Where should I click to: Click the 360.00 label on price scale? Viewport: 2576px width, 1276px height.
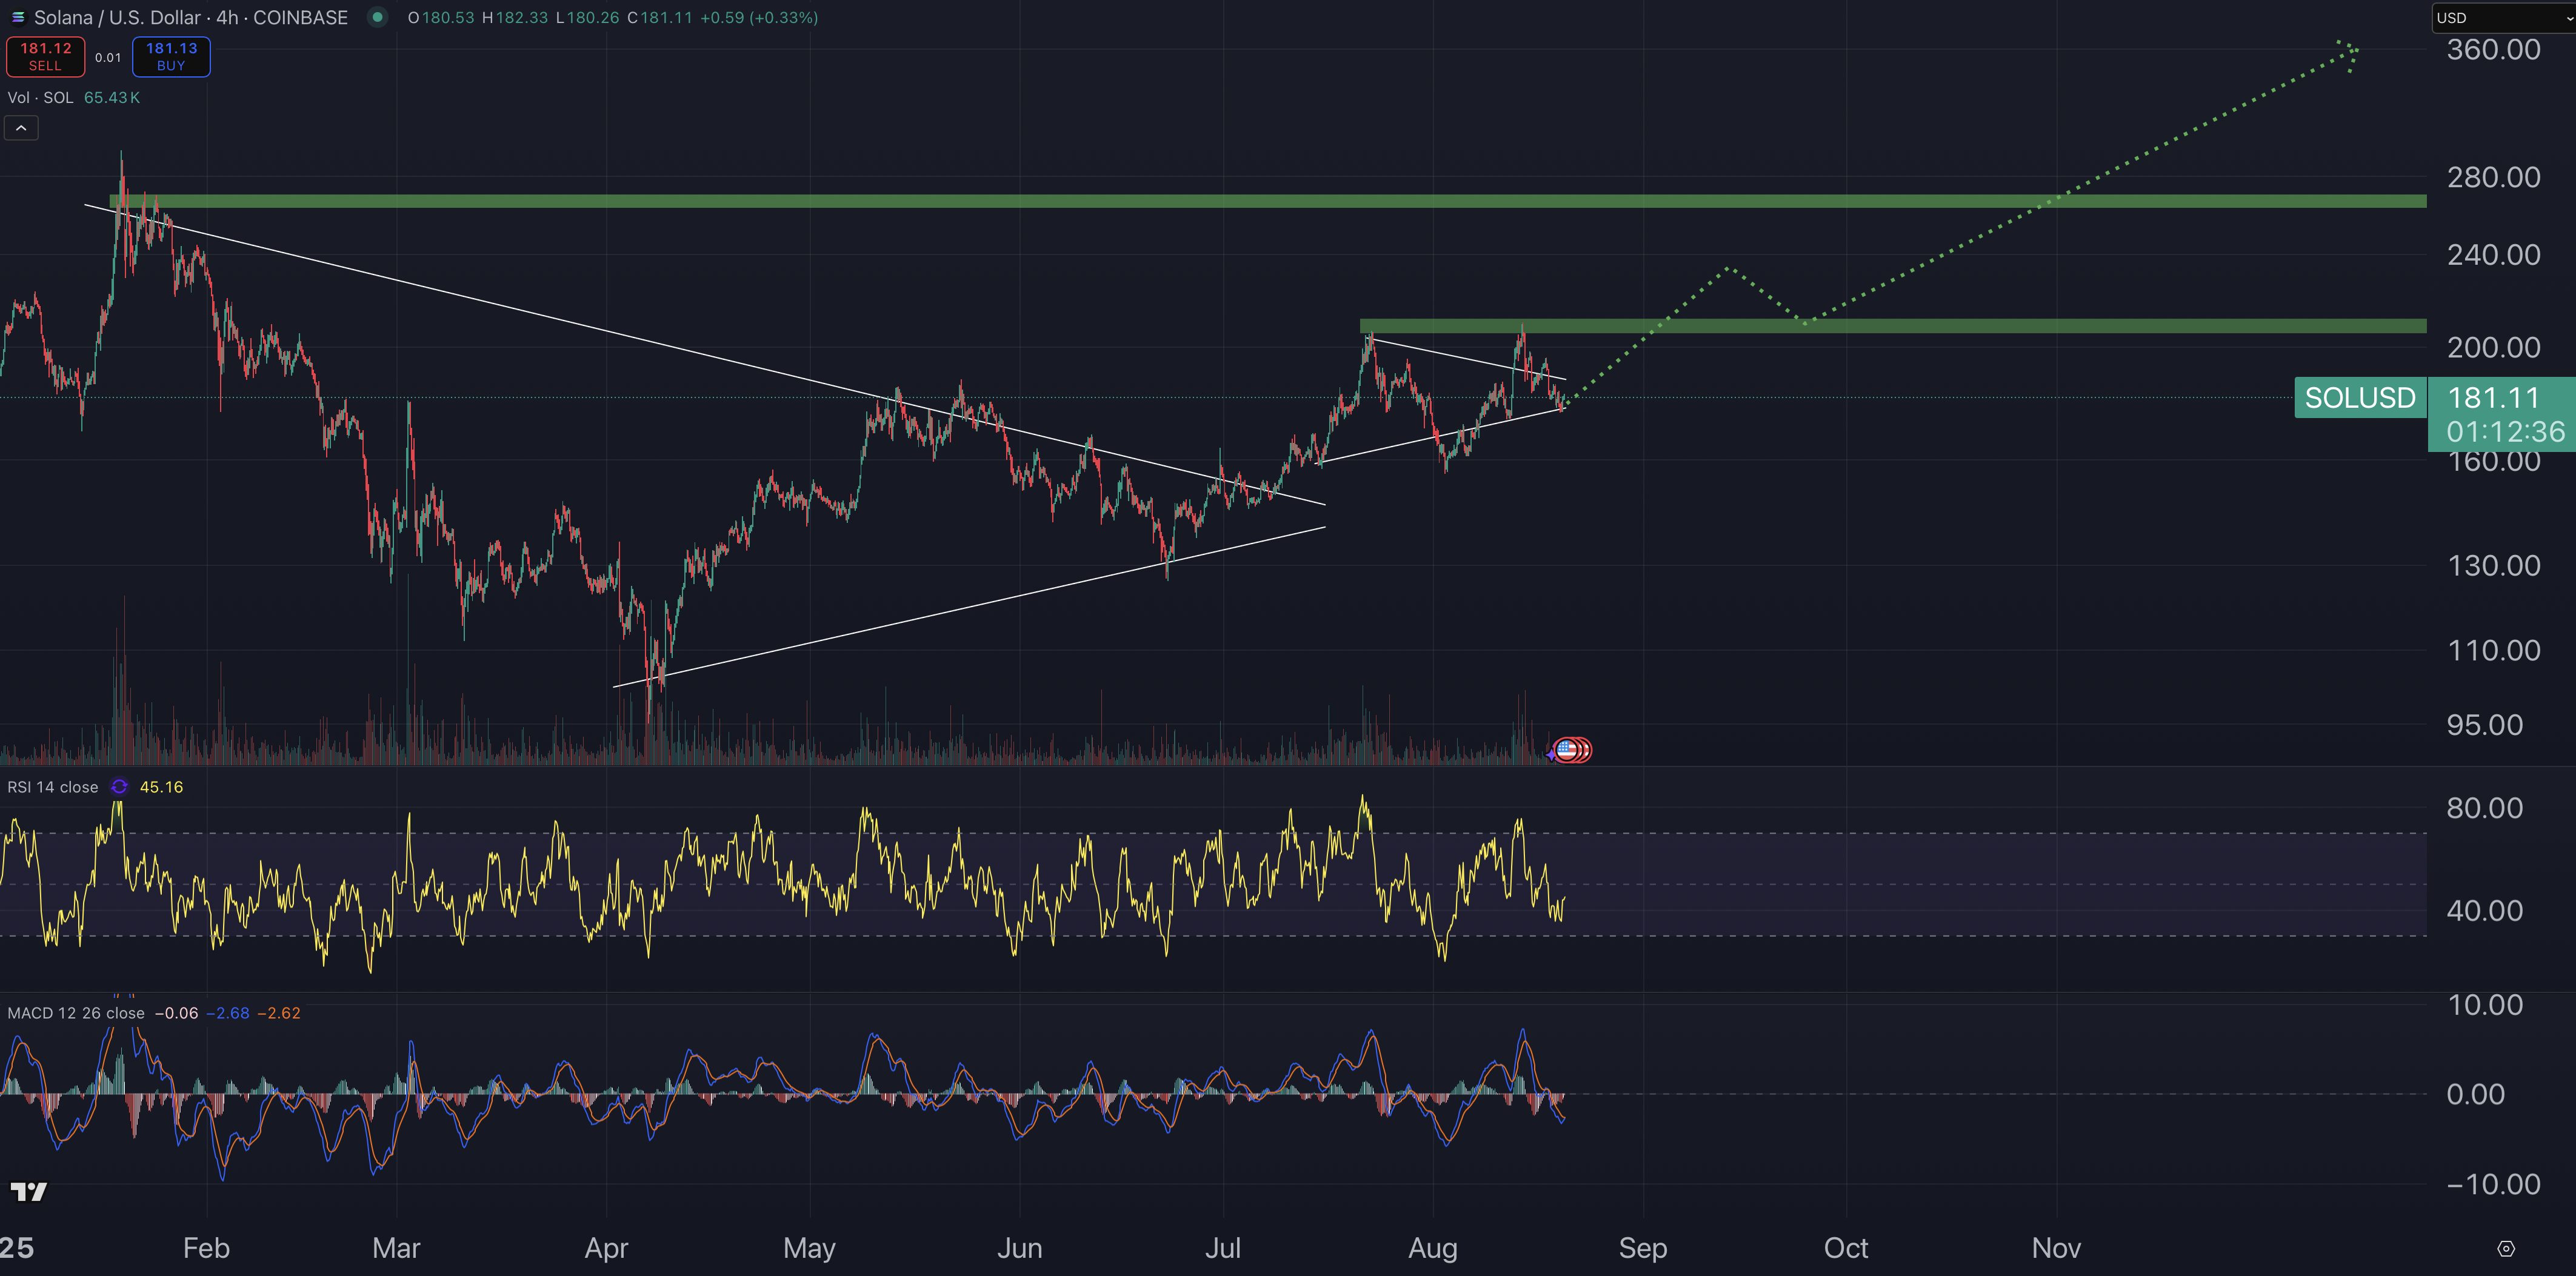tap(2493, 49)
